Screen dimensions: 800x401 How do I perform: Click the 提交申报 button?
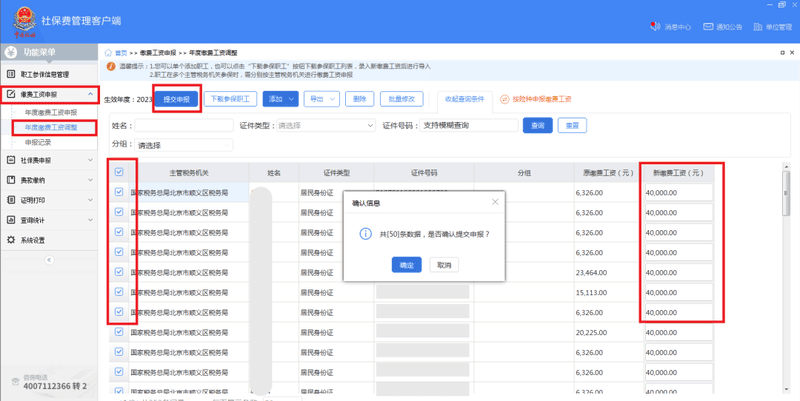click(x=177, y=99)
